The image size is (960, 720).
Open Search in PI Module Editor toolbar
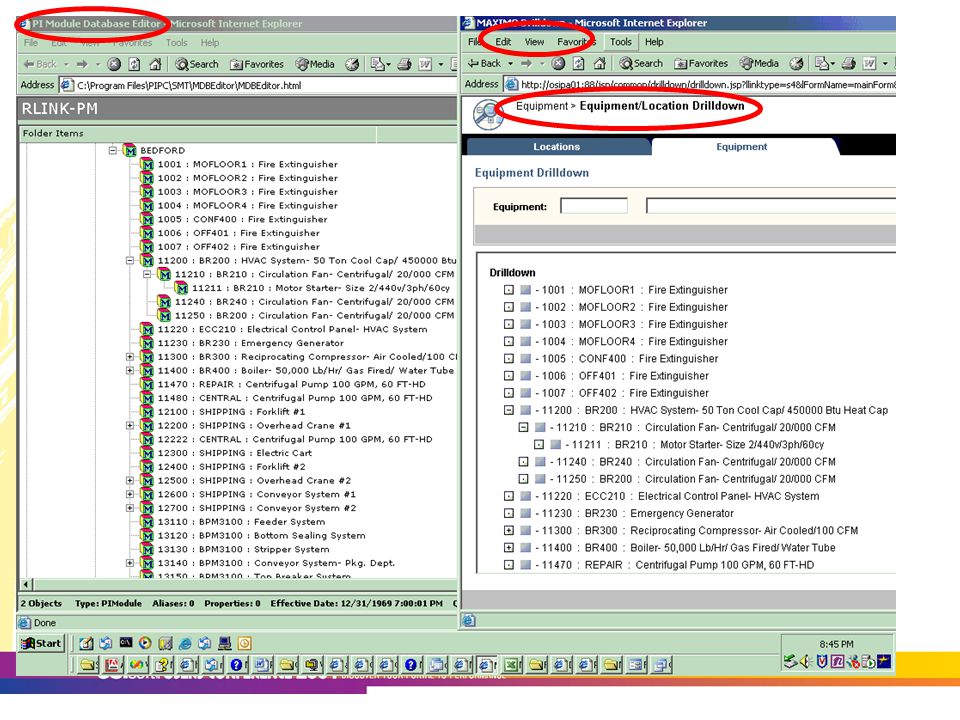point(197,64)
